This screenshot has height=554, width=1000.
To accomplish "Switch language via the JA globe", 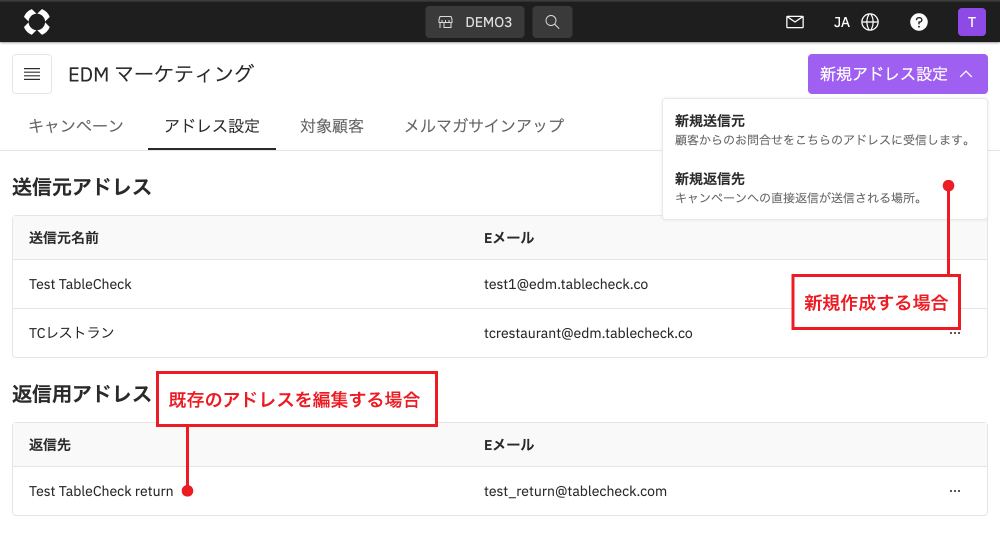I will pyautogui.click(x=856, y=22).
